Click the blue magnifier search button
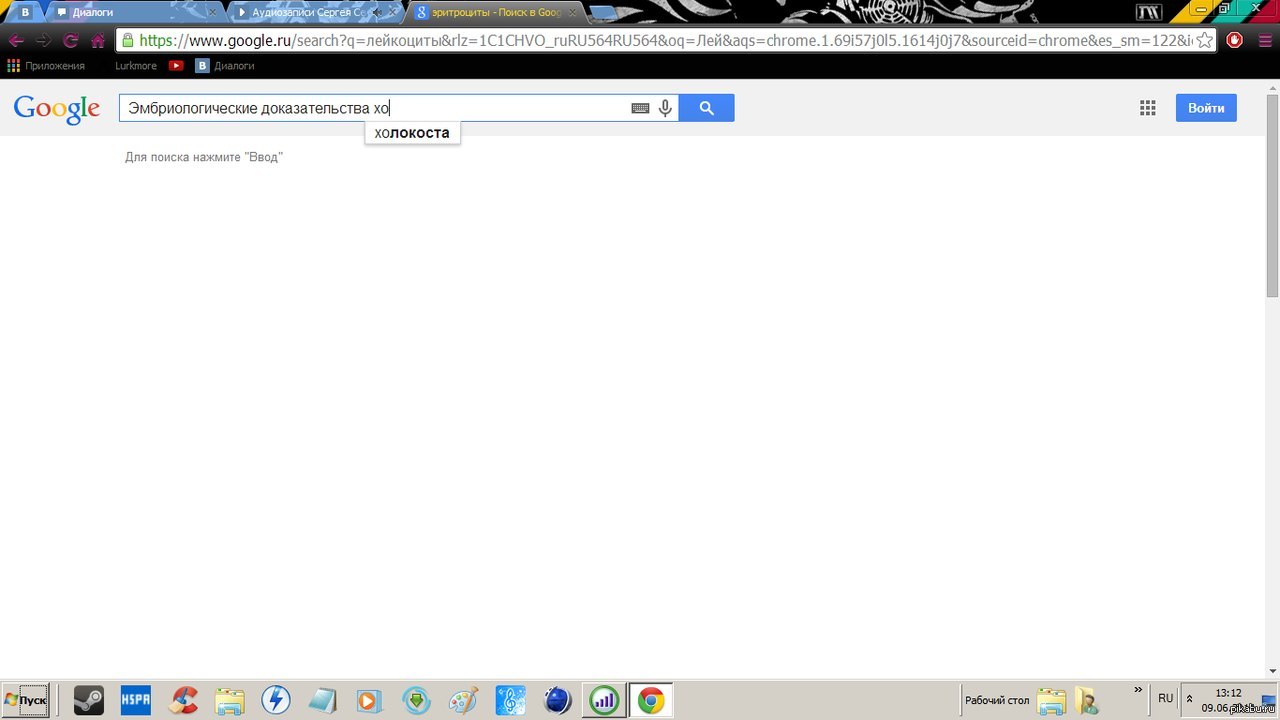 pos(706,108)
